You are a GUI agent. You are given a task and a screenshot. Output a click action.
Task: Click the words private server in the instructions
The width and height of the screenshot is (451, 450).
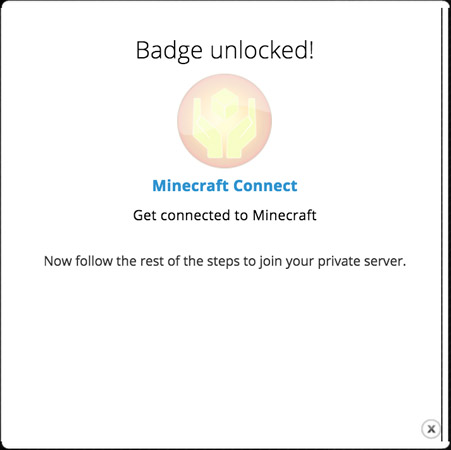tap(362, 262)
